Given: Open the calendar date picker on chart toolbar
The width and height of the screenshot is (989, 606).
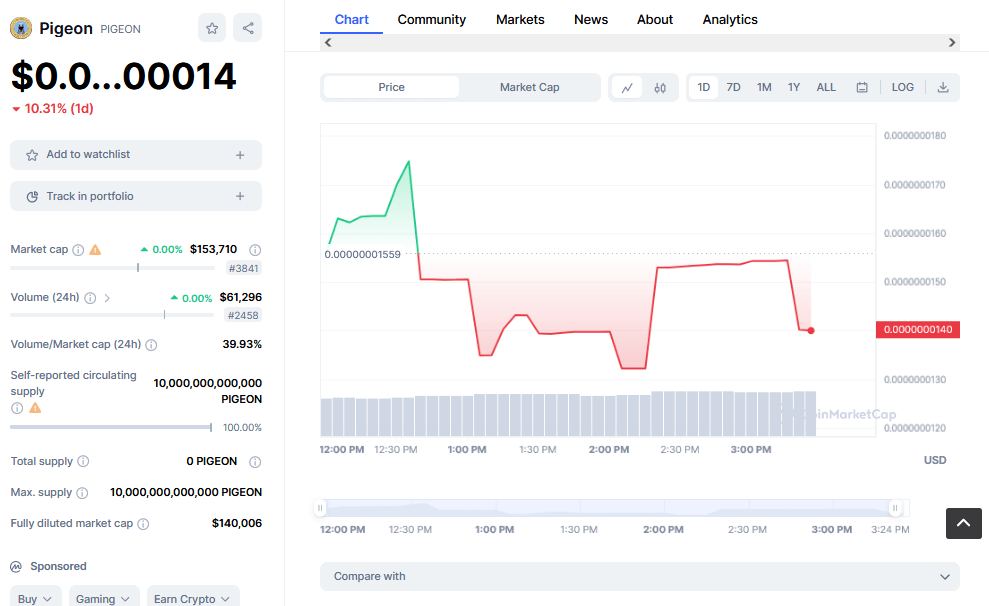Looking at the screenshot, I should [x=862, y=87].
